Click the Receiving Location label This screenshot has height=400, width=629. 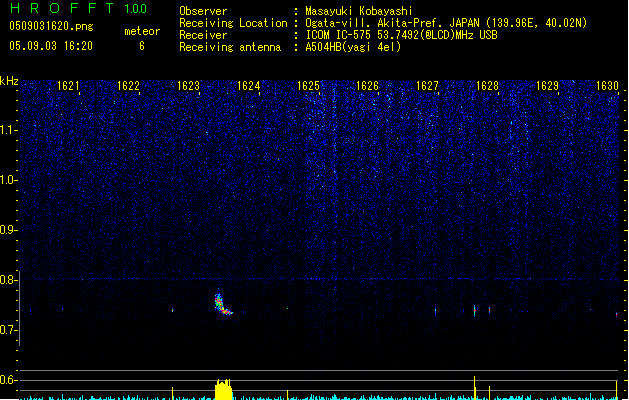(x=233, y=23)
